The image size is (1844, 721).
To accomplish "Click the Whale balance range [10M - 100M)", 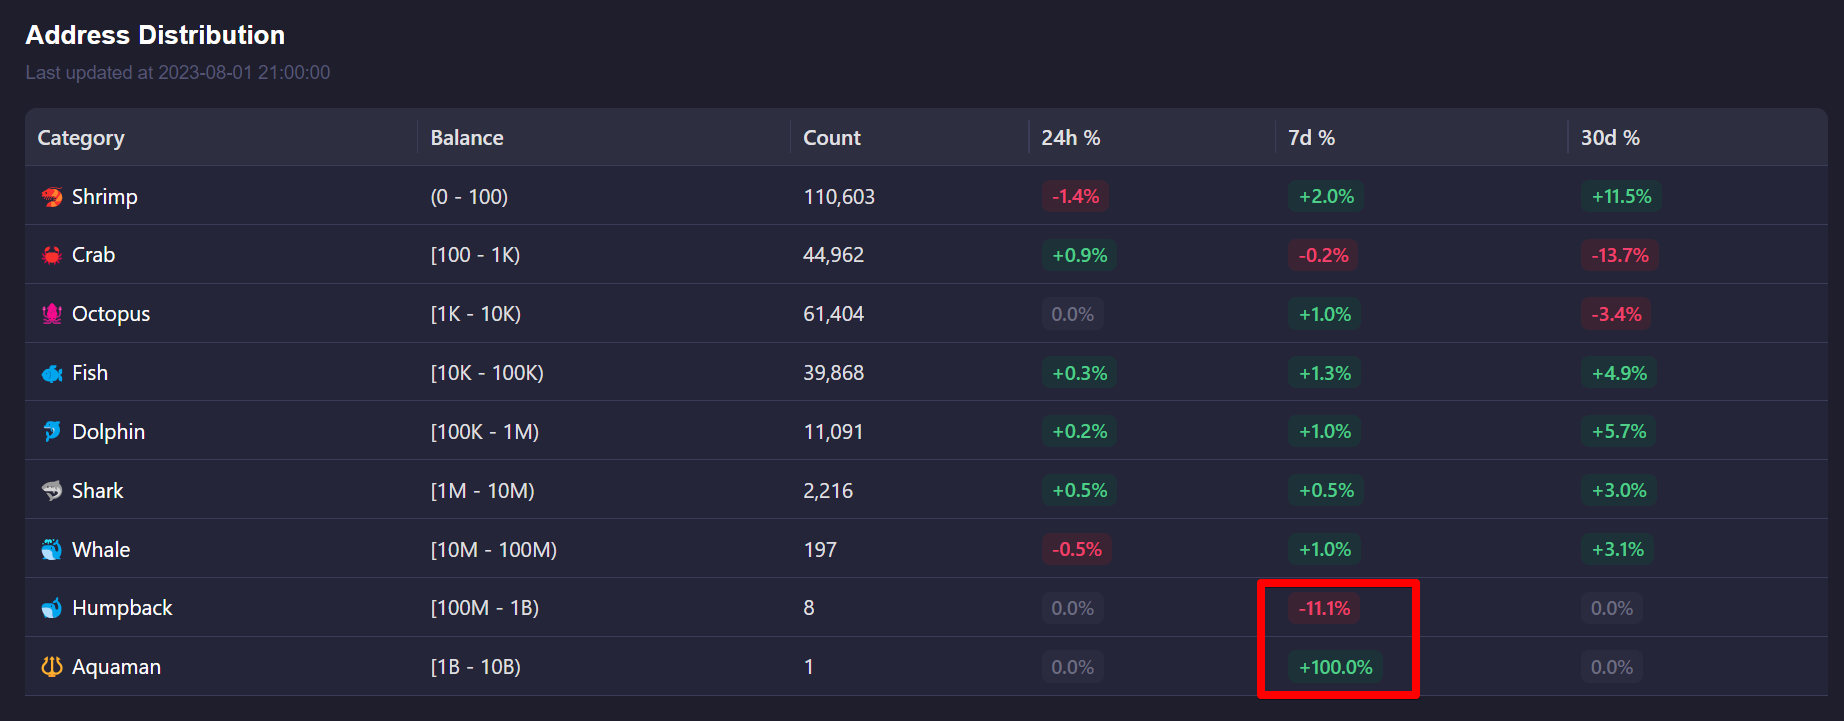I will coord(494,550).
